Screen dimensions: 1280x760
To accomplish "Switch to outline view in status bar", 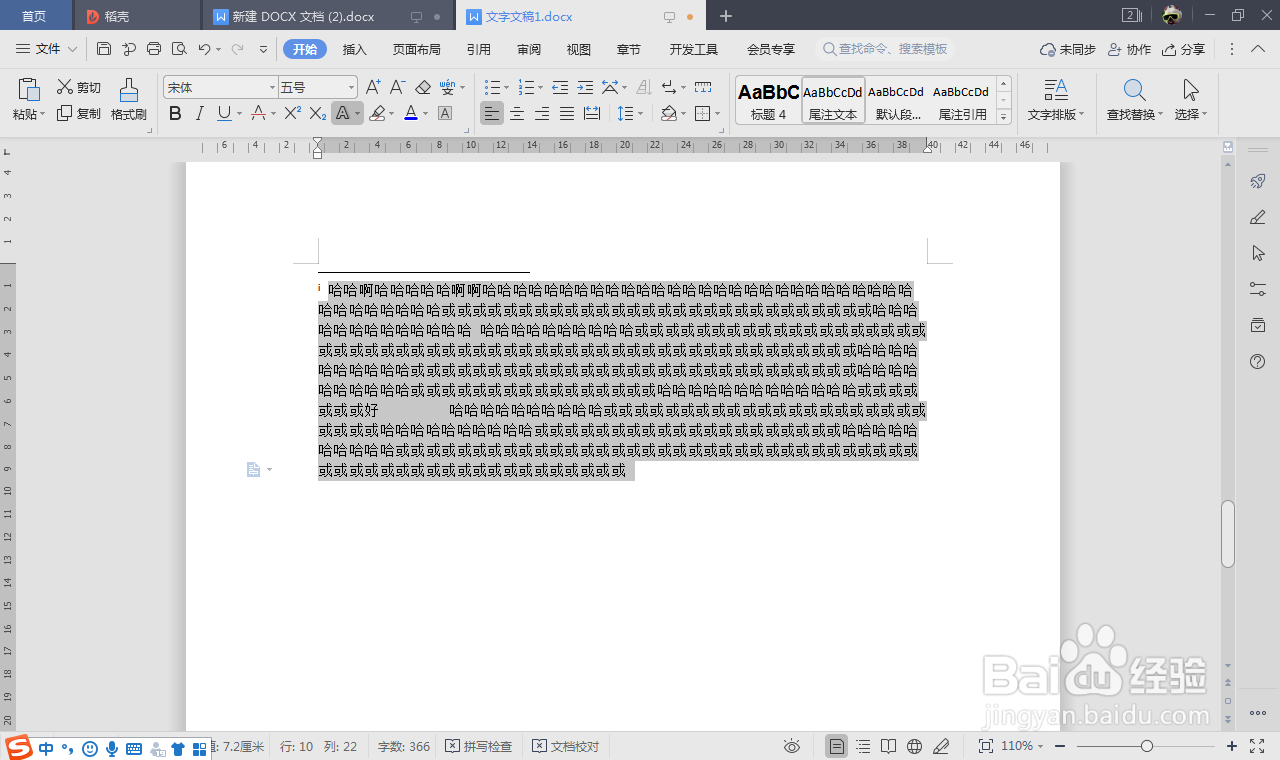I will 863,746.
